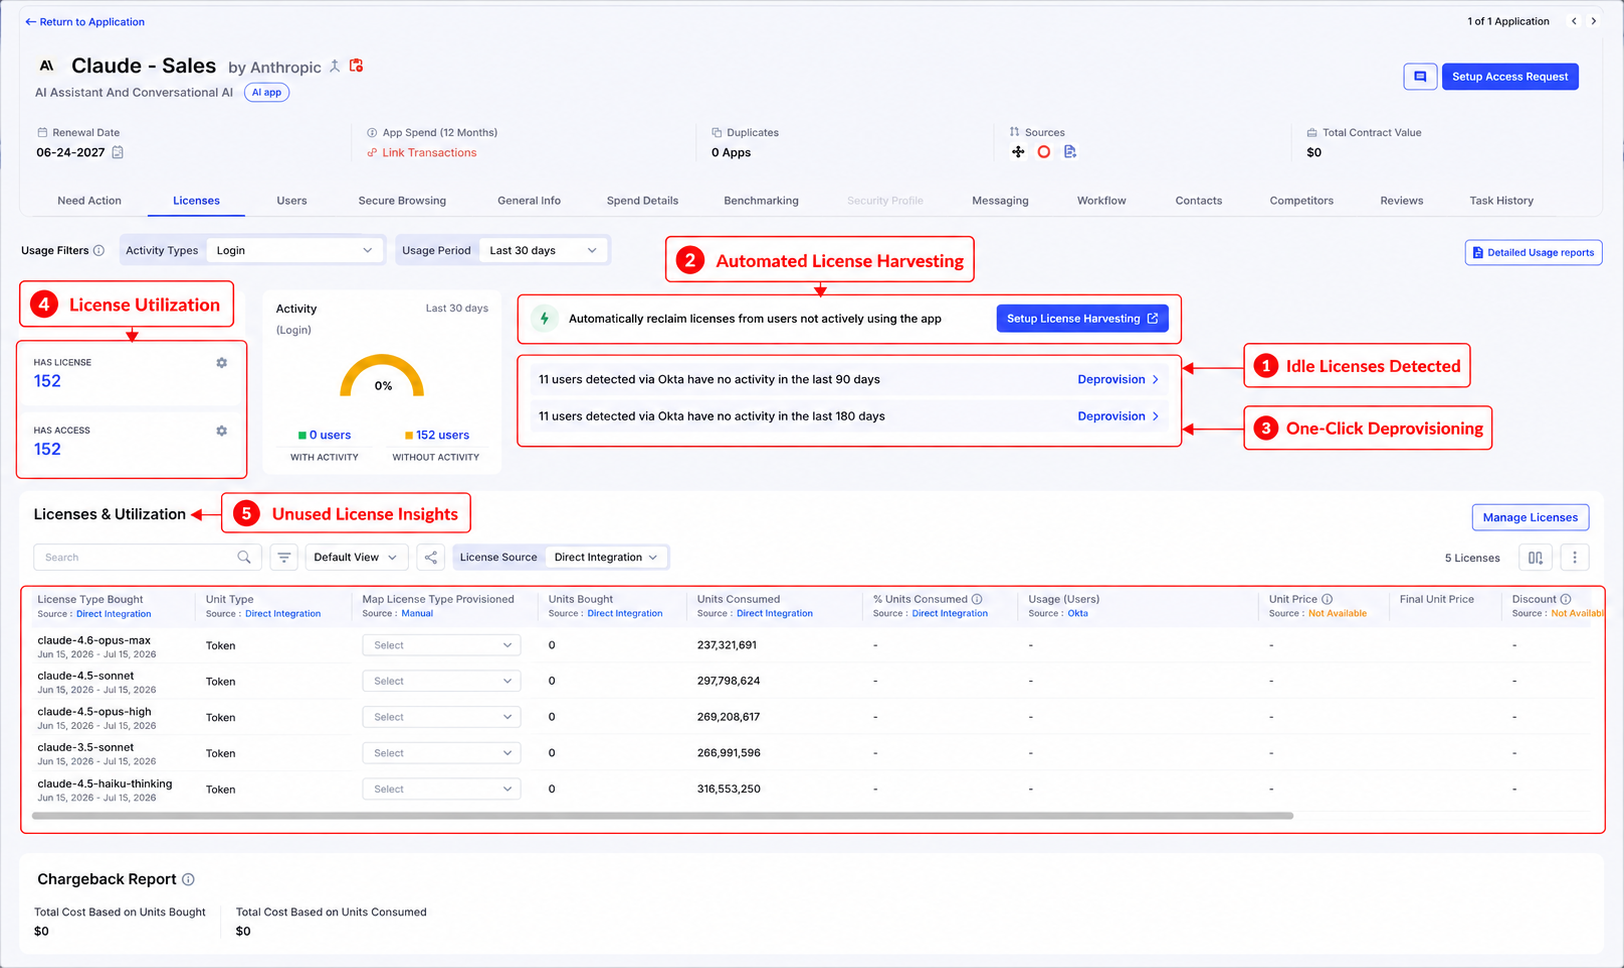
Task: Click the Unit Price info icon
Action: tap(1327, 599)
